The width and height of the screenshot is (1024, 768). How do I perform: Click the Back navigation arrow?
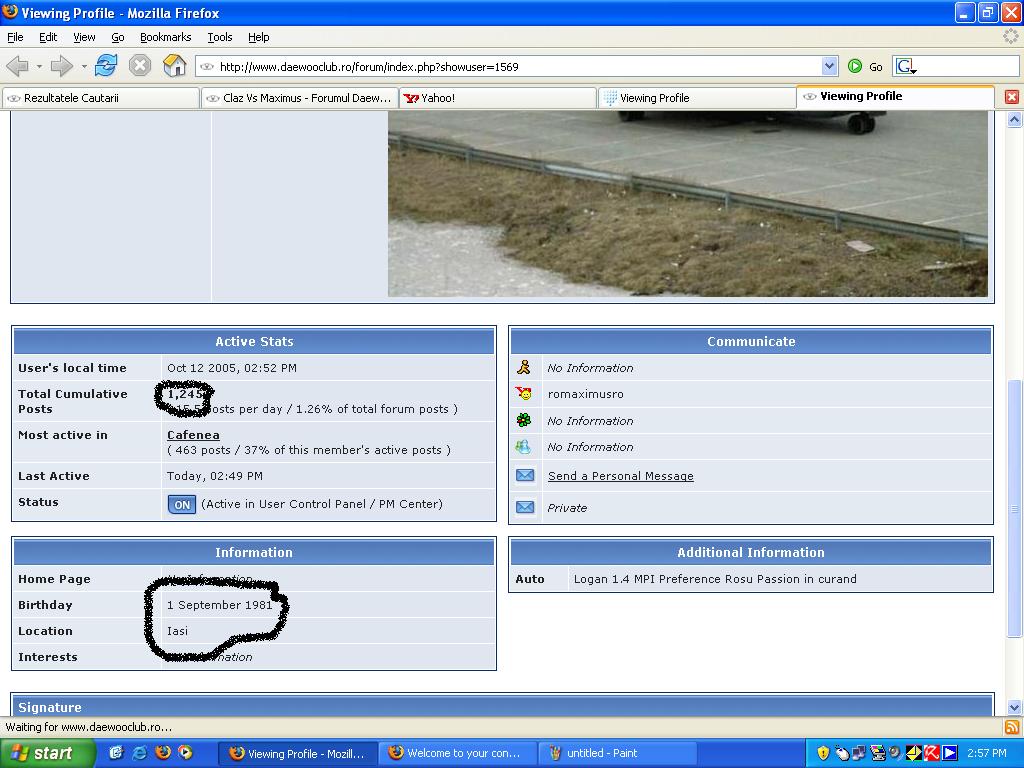tap(17, 66)
